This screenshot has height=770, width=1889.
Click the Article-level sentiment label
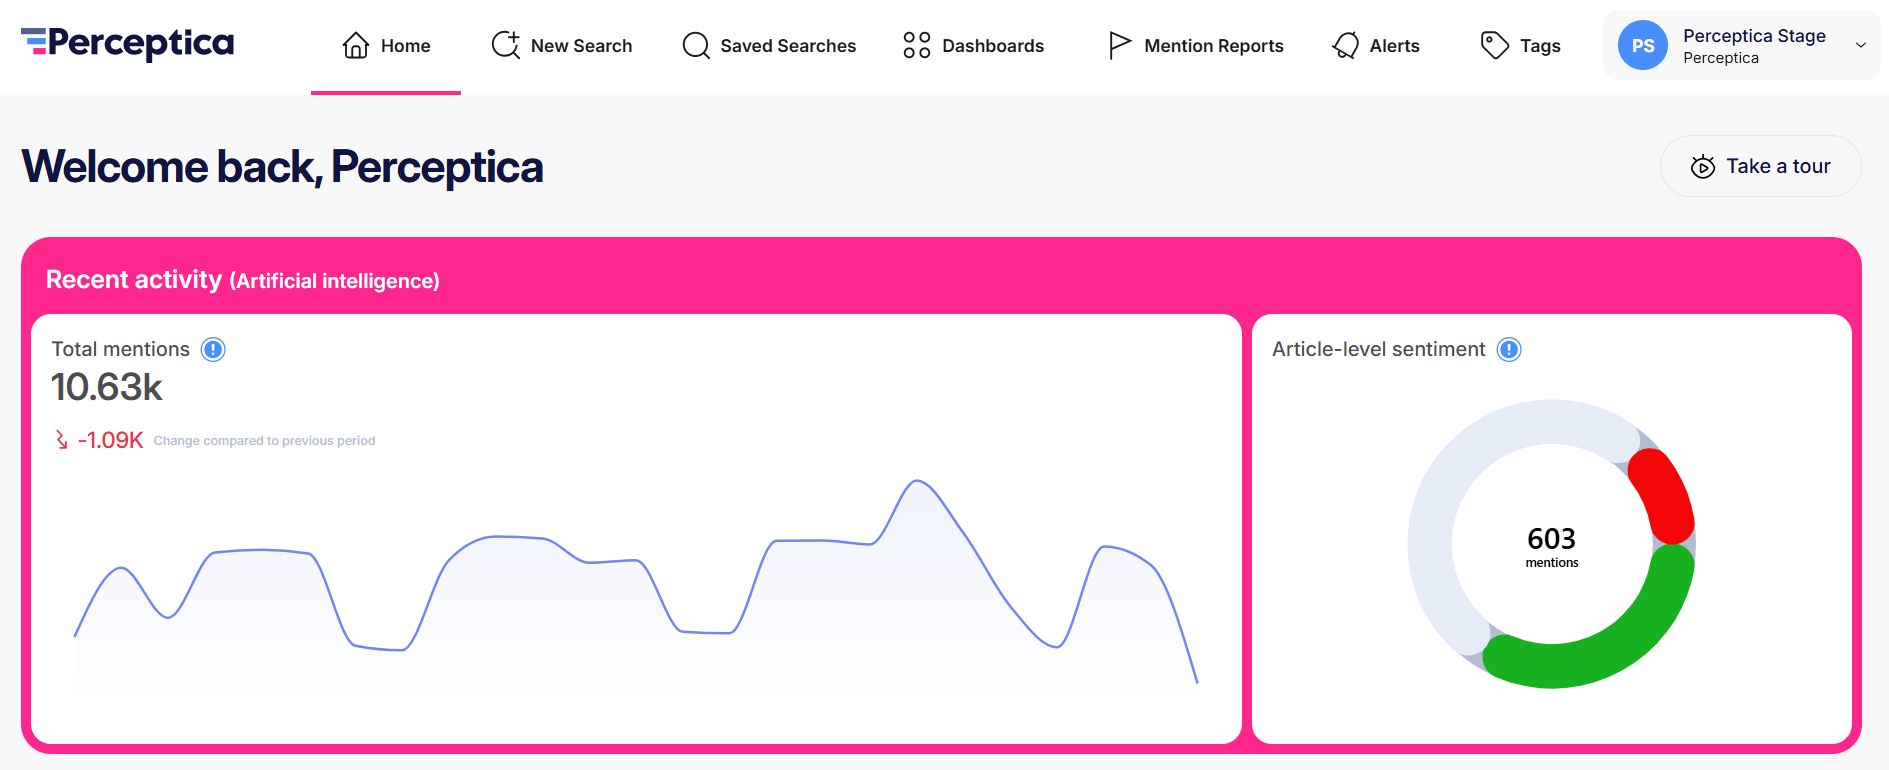pos(1379,349)
